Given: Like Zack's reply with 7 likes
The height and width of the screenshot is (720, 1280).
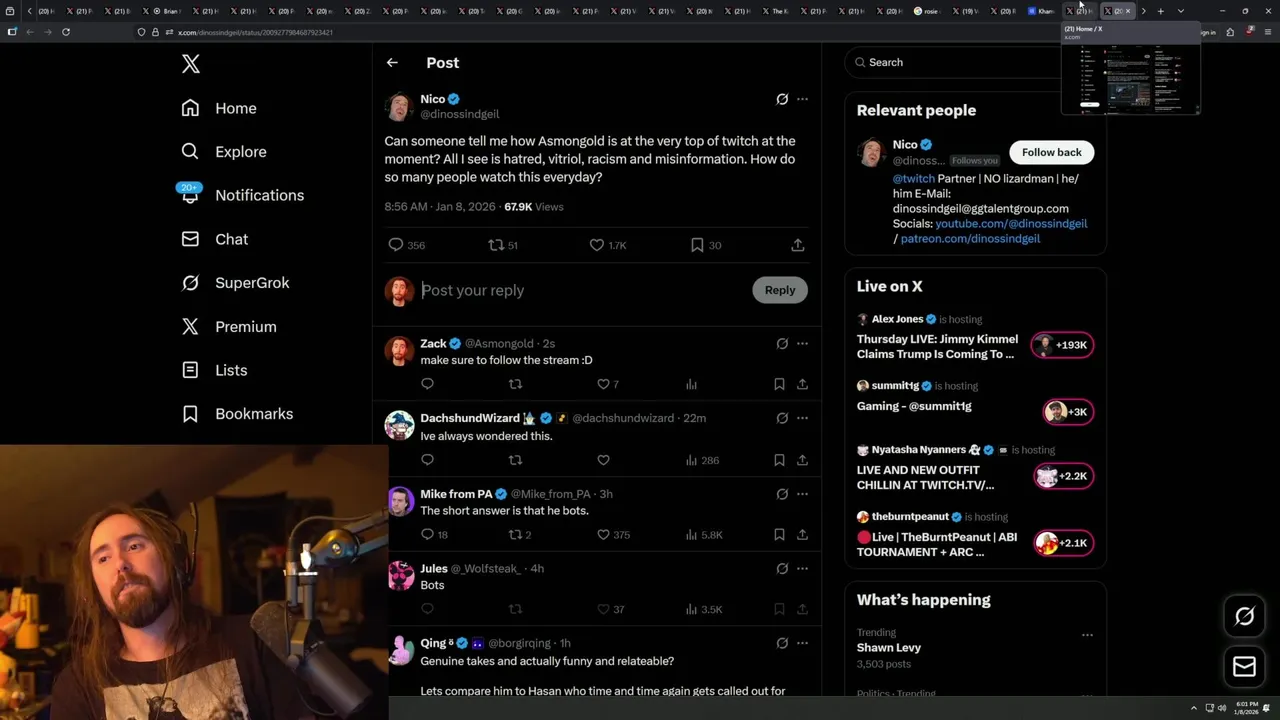Looking at the screenshot, I should click(x=608, y=384).
